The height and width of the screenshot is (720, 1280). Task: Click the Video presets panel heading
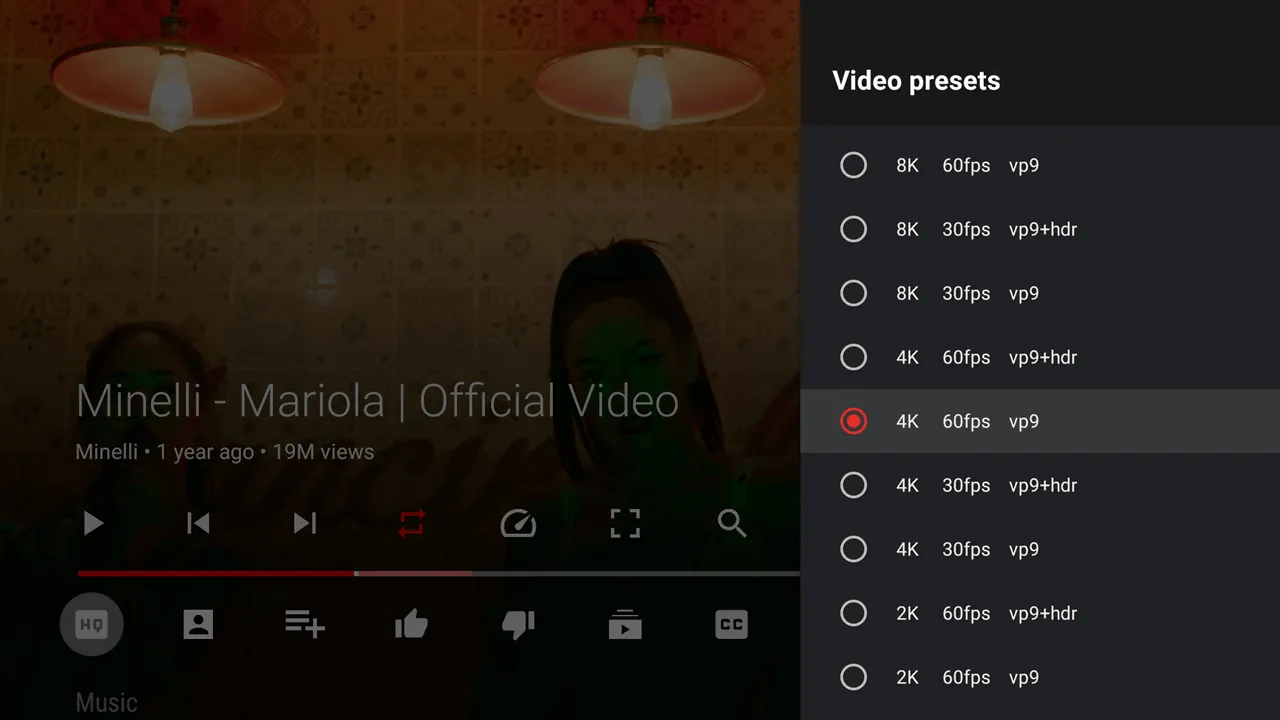pos(916,81)
